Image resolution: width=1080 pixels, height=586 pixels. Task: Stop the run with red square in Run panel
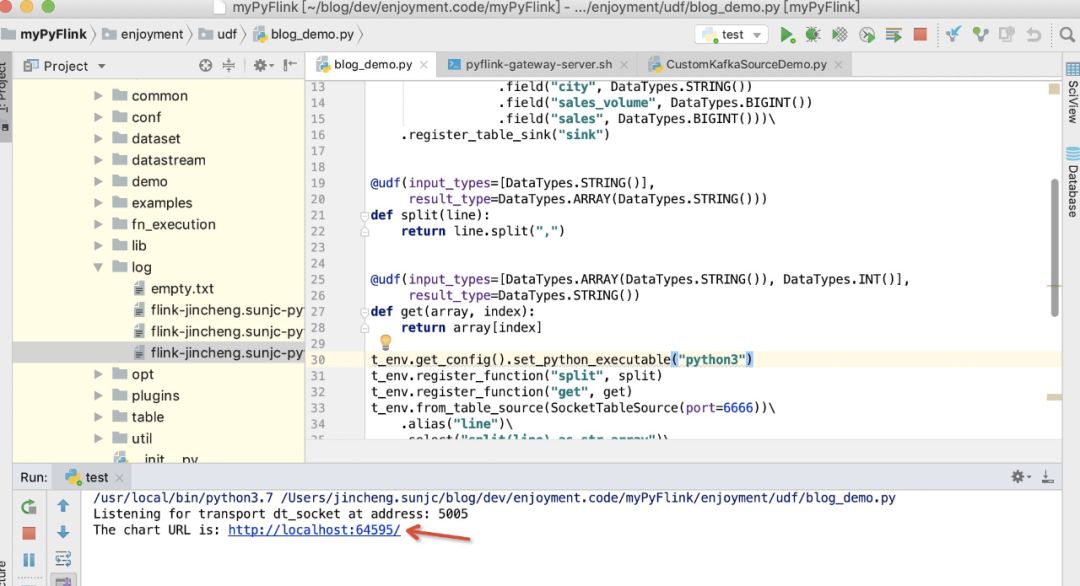[28, 533]
